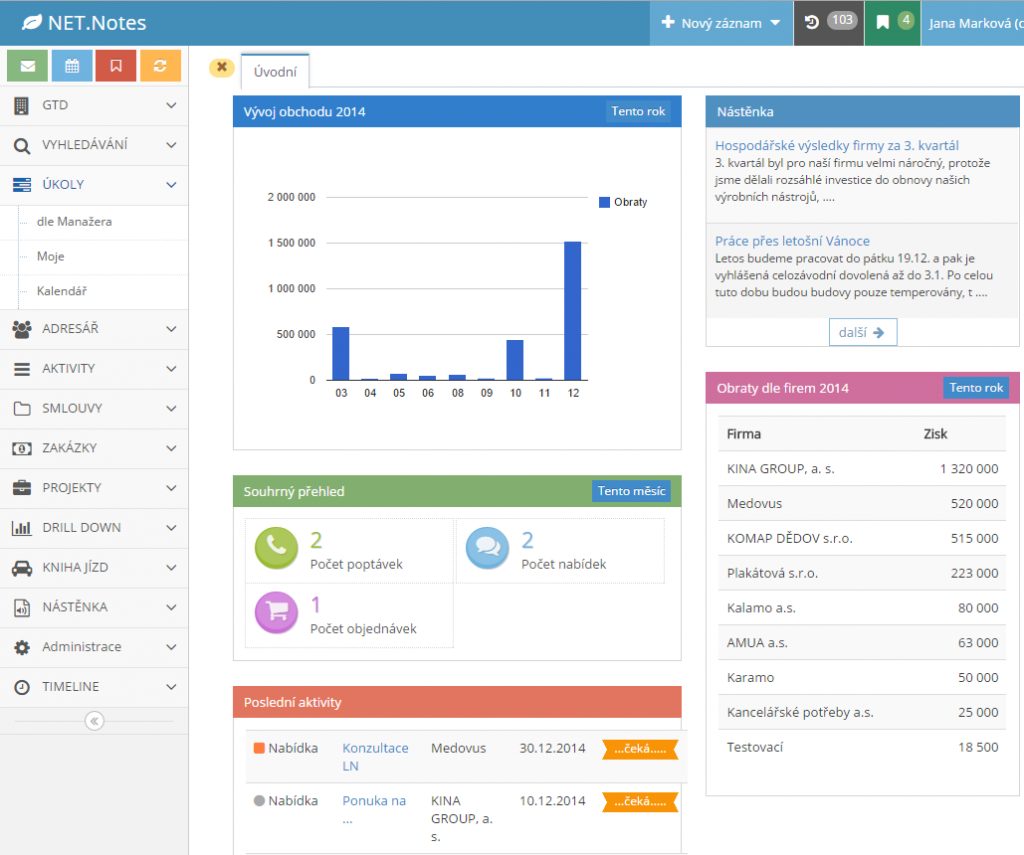Click the red bookmark quick button

tap(116, 66)
